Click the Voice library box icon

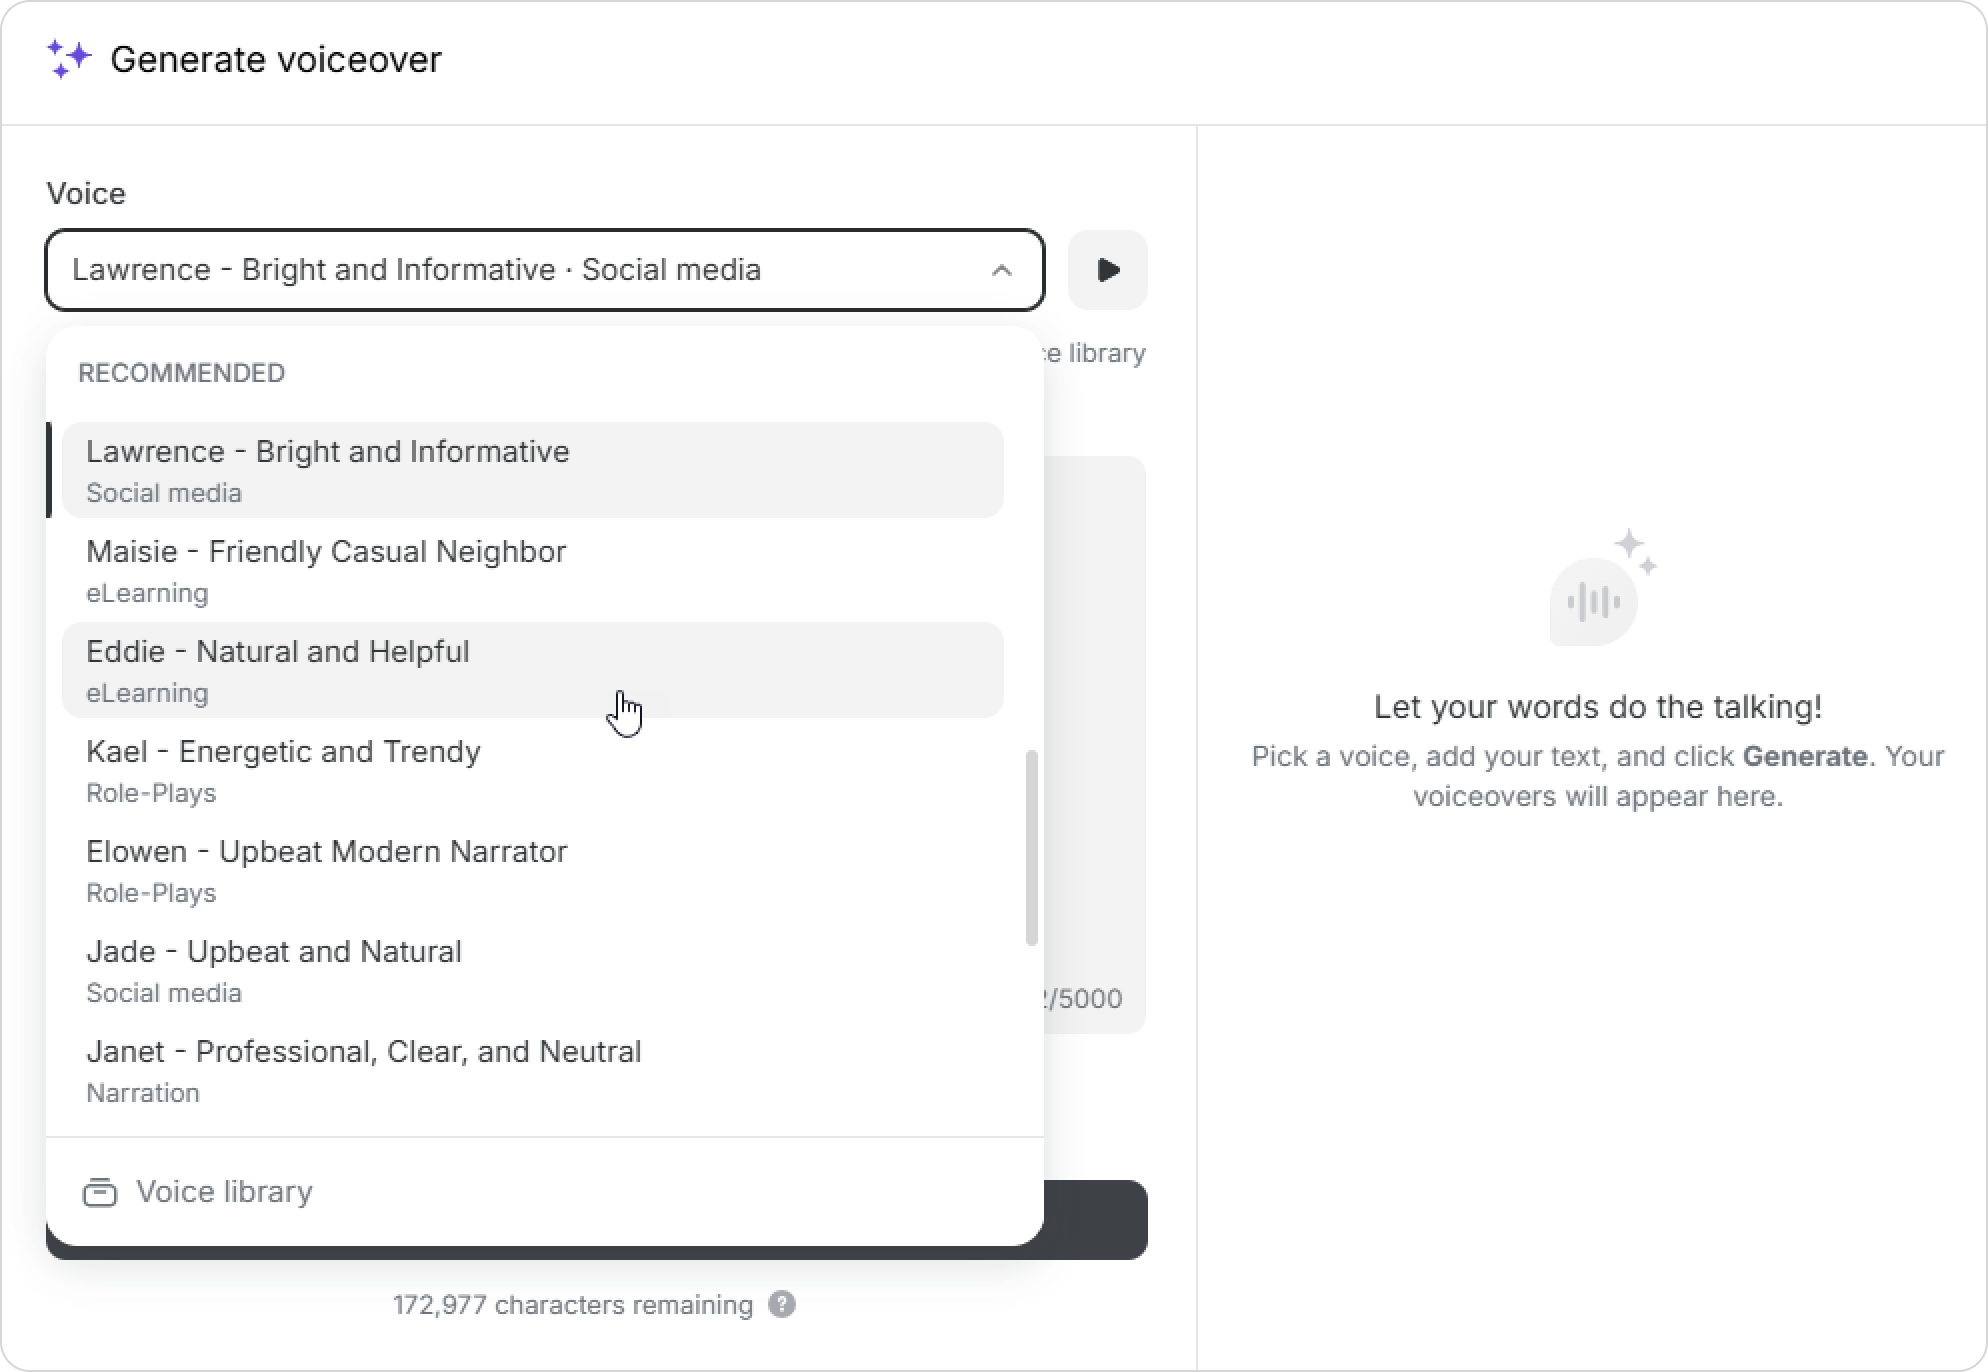[99, 1192]
